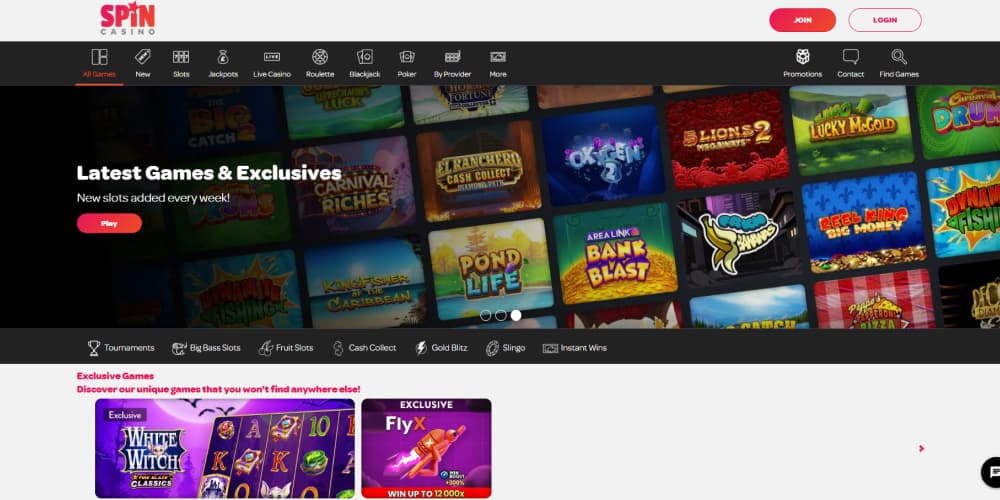Open the All Games category icon
Screen dimensions: 1000x500
99,57
